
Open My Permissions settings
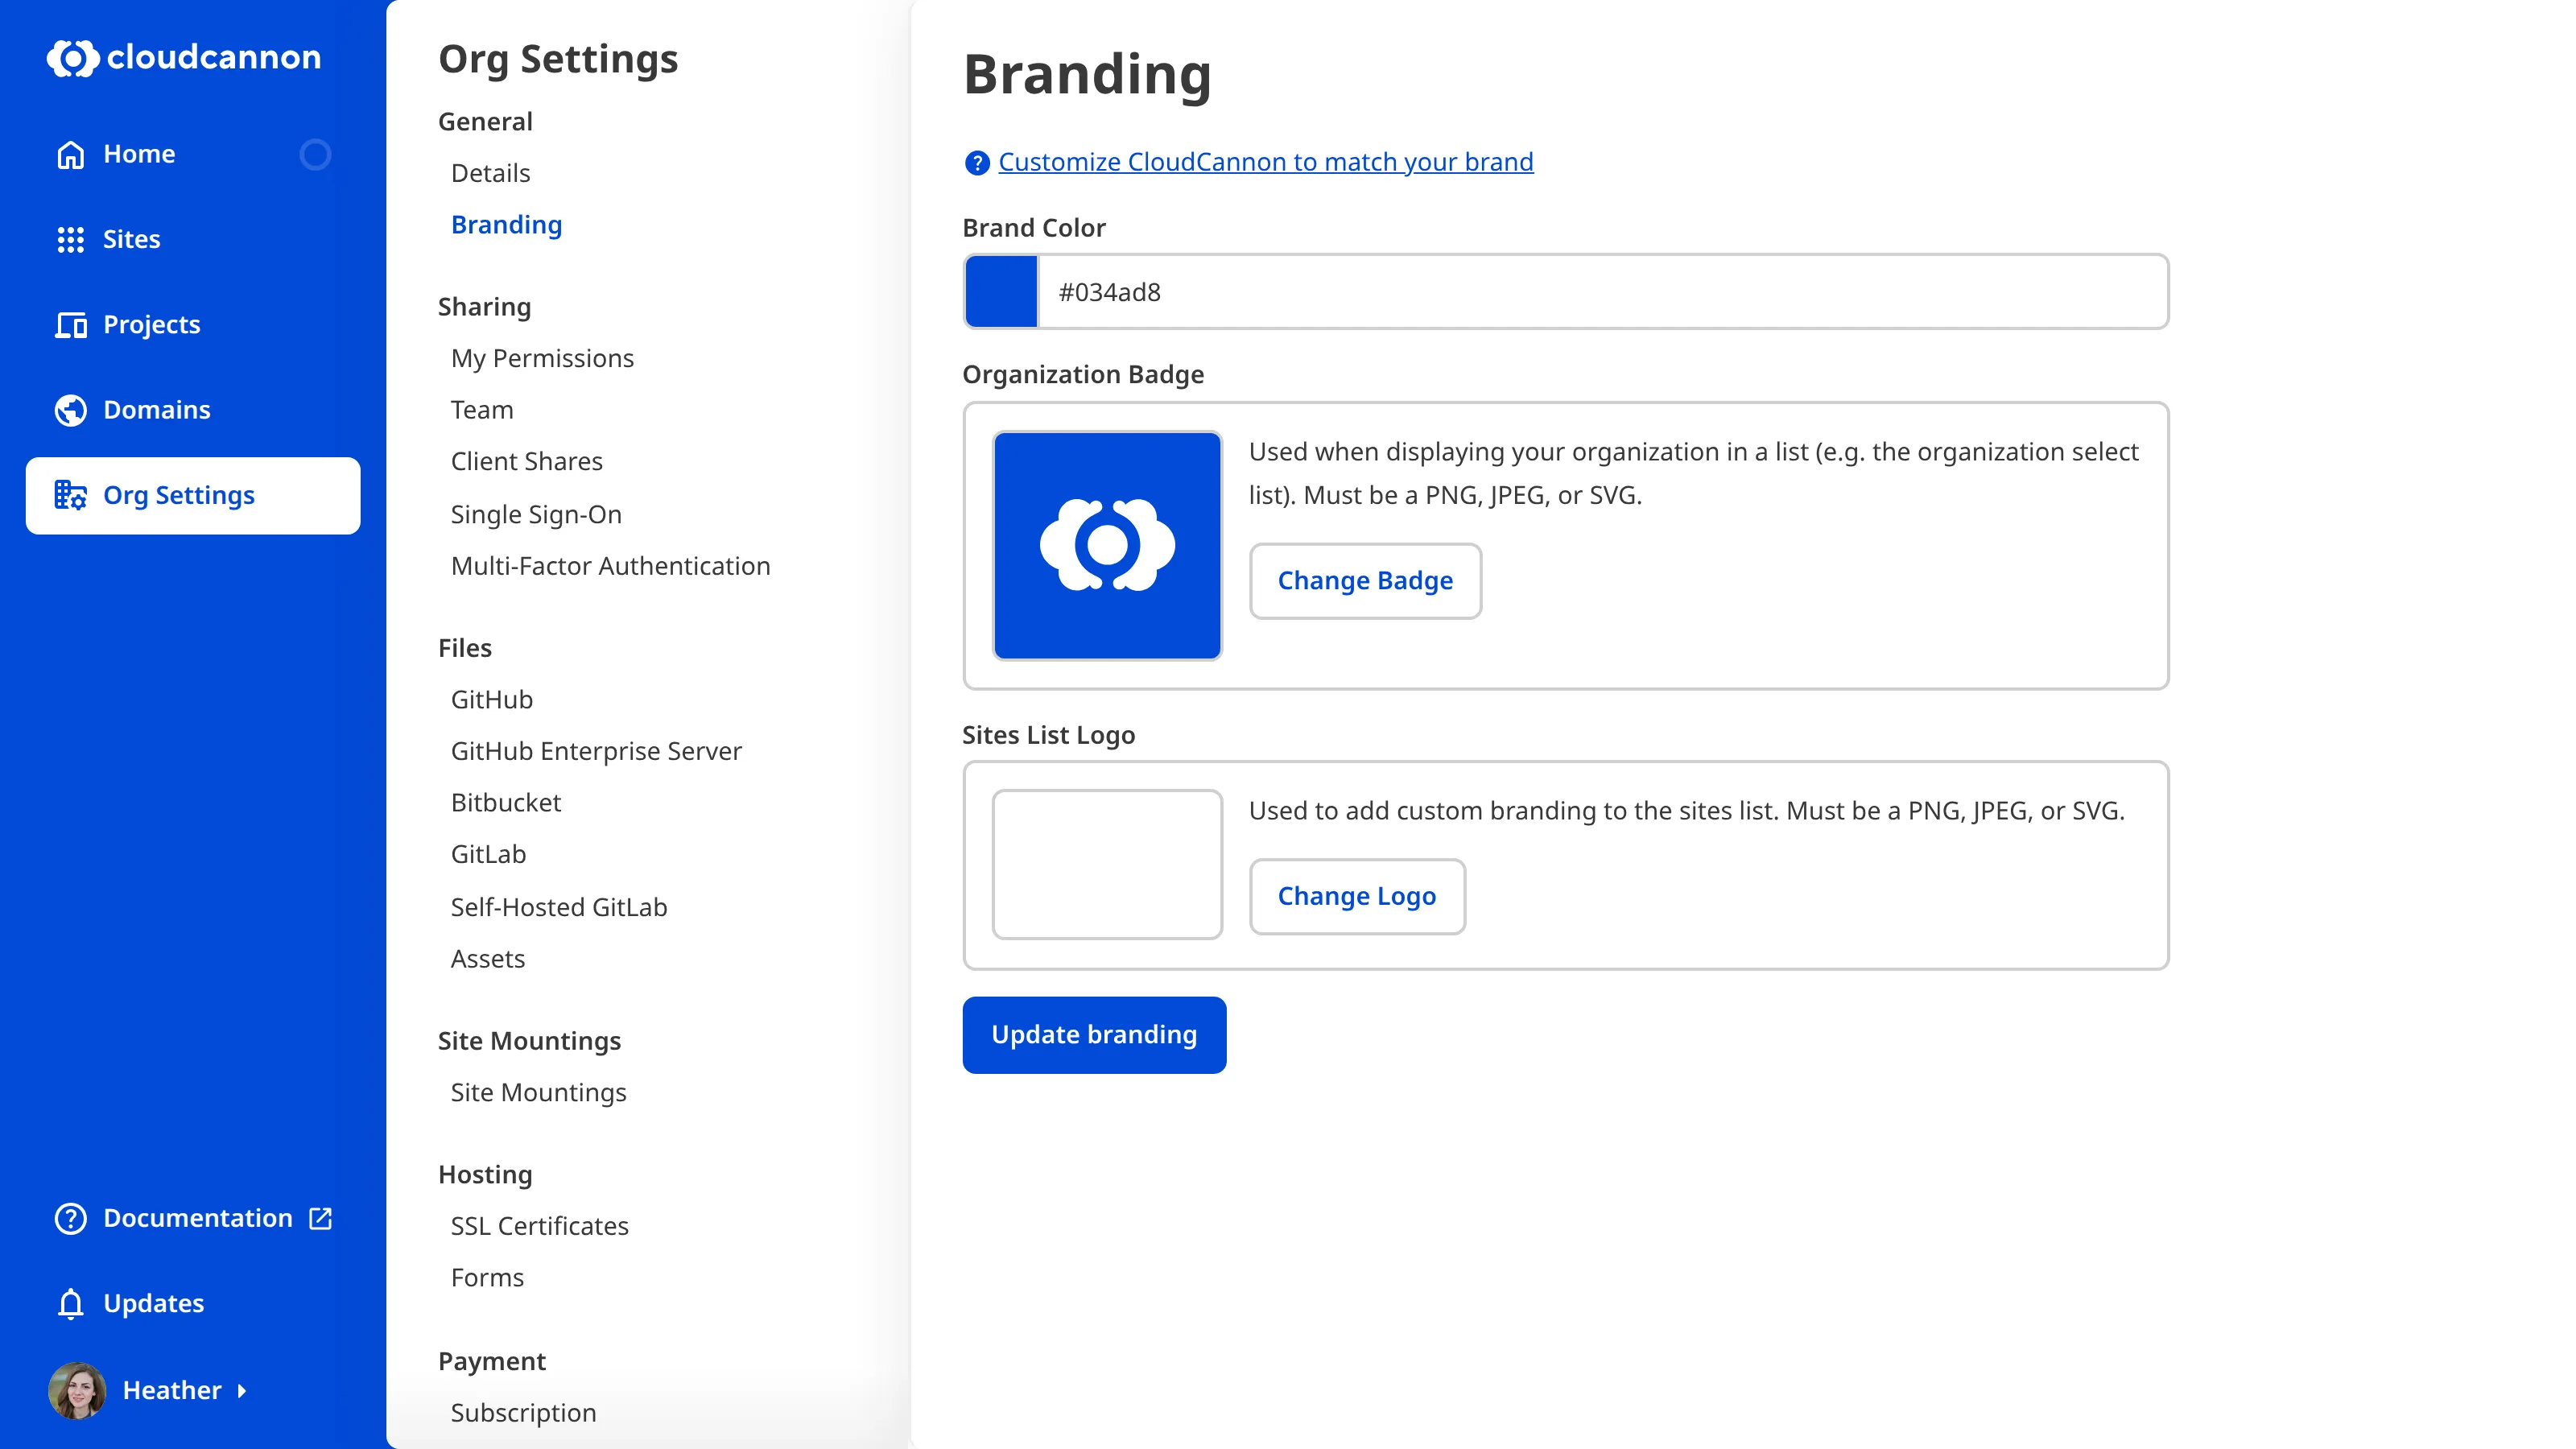pos(542,358)
